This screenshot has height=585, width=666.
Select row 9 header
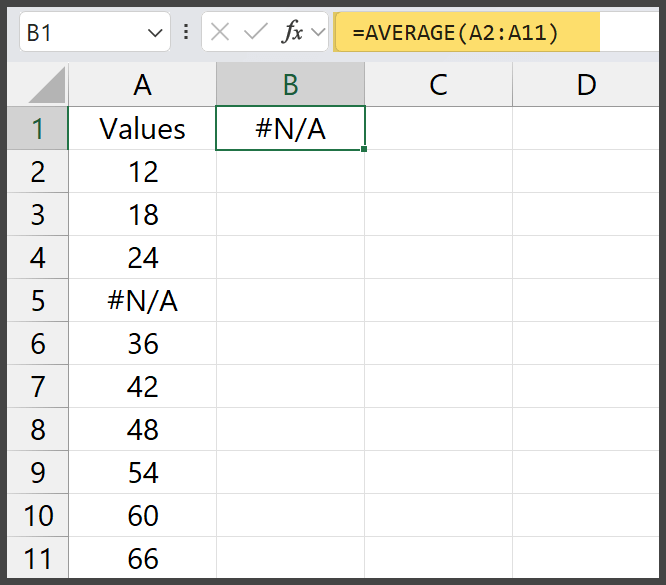(37, 472)
